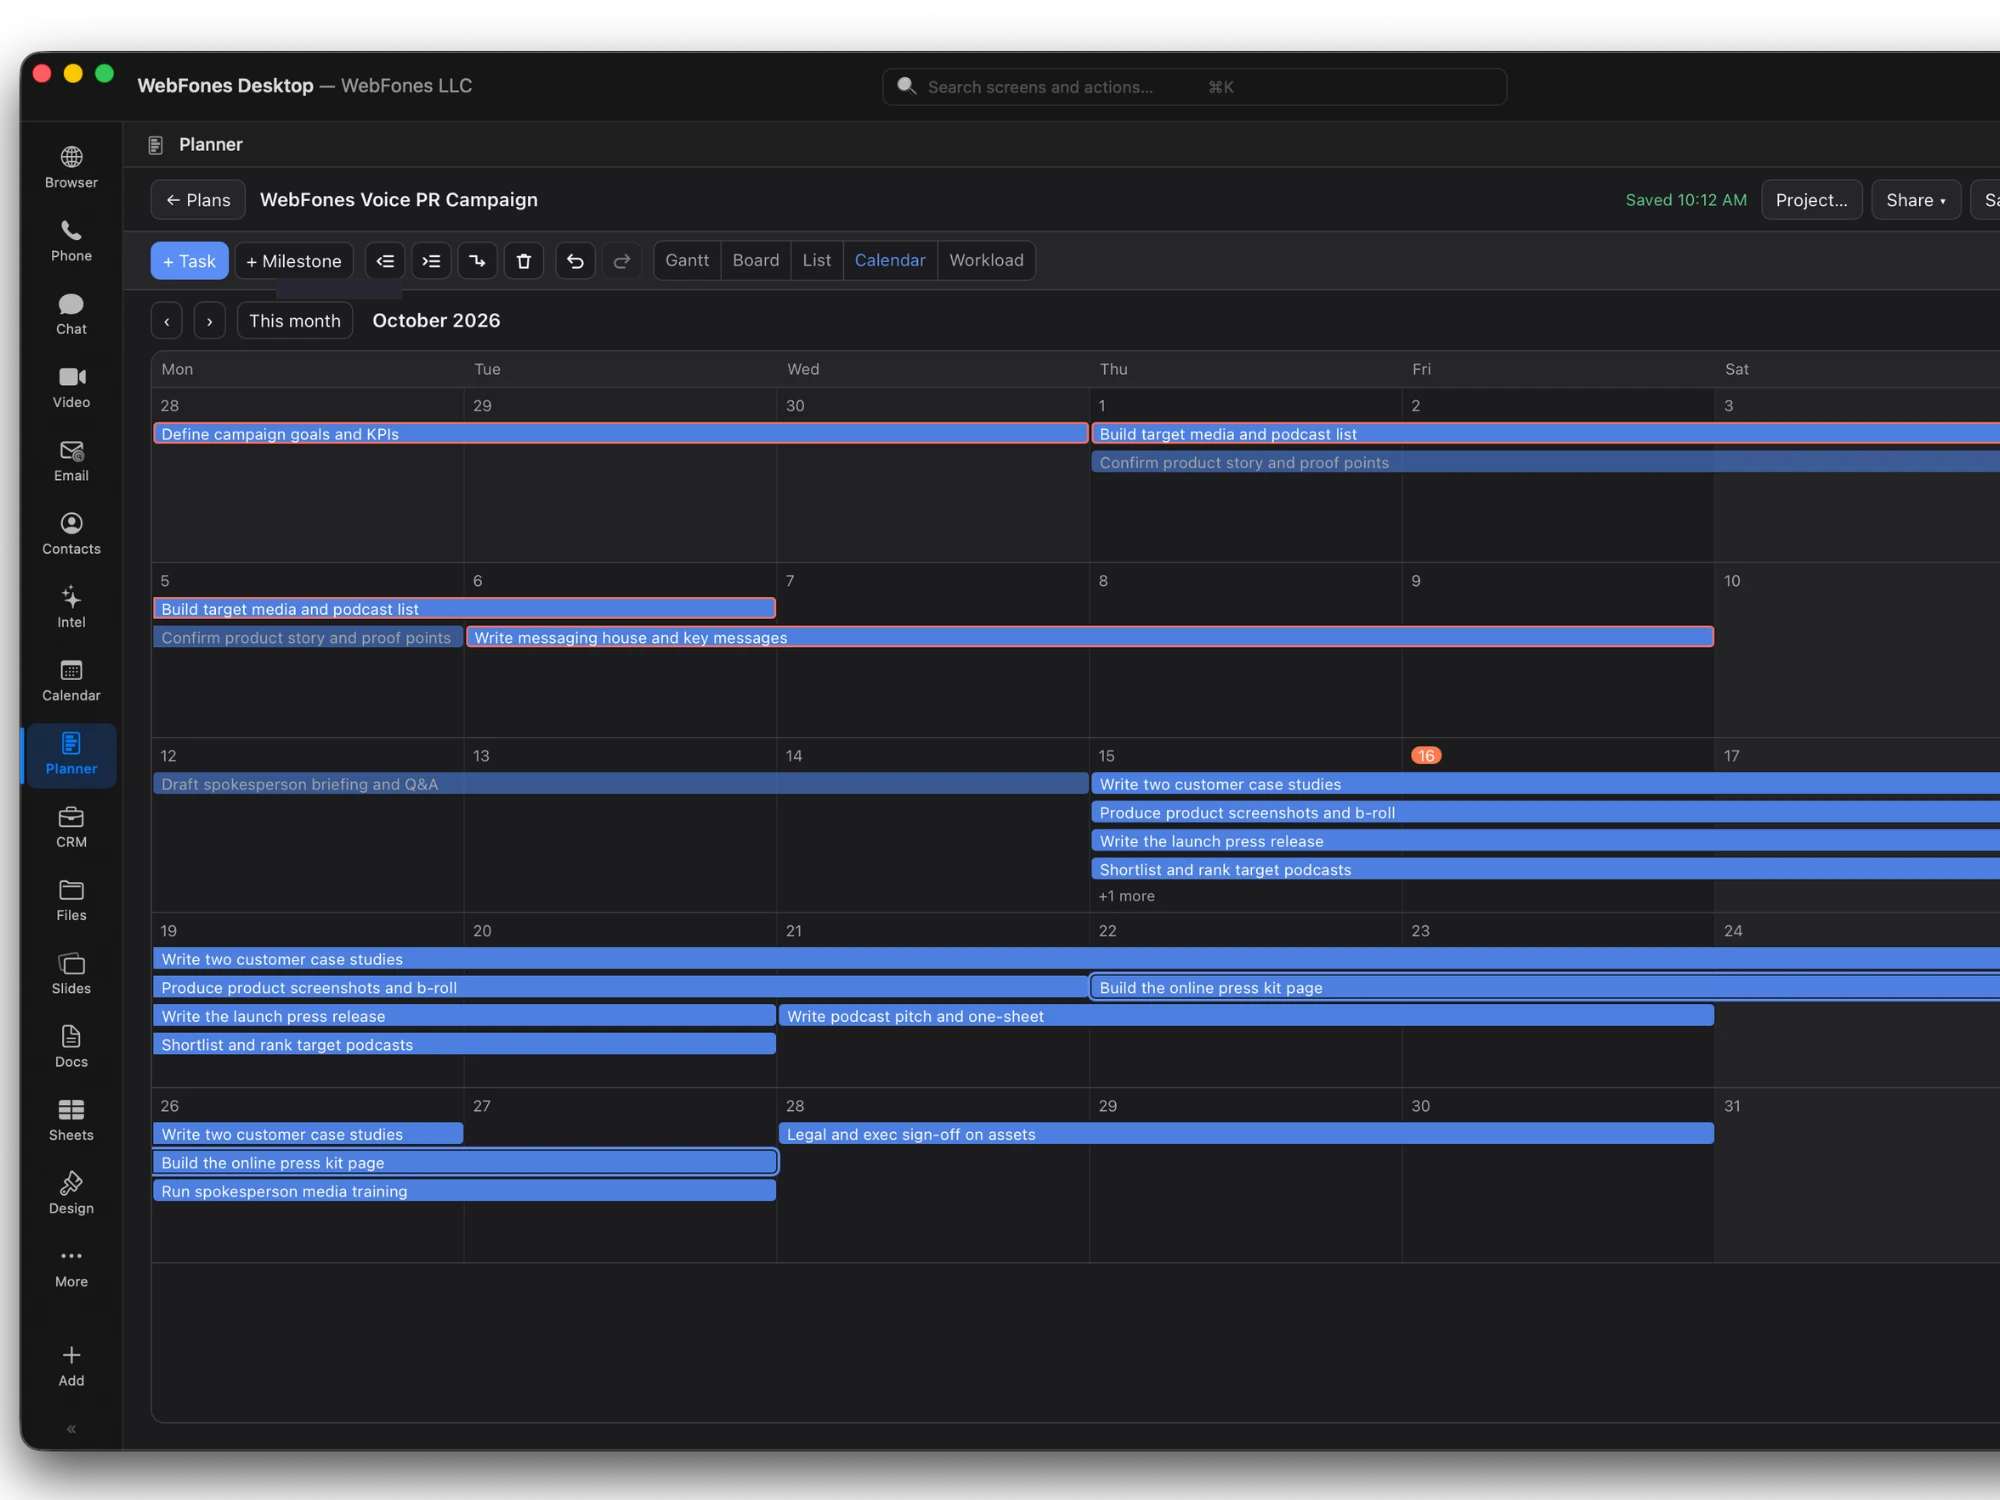Select today's date marker 16
Image resolution: width=2000 pixels, height=1500 pixels.
1426,756
